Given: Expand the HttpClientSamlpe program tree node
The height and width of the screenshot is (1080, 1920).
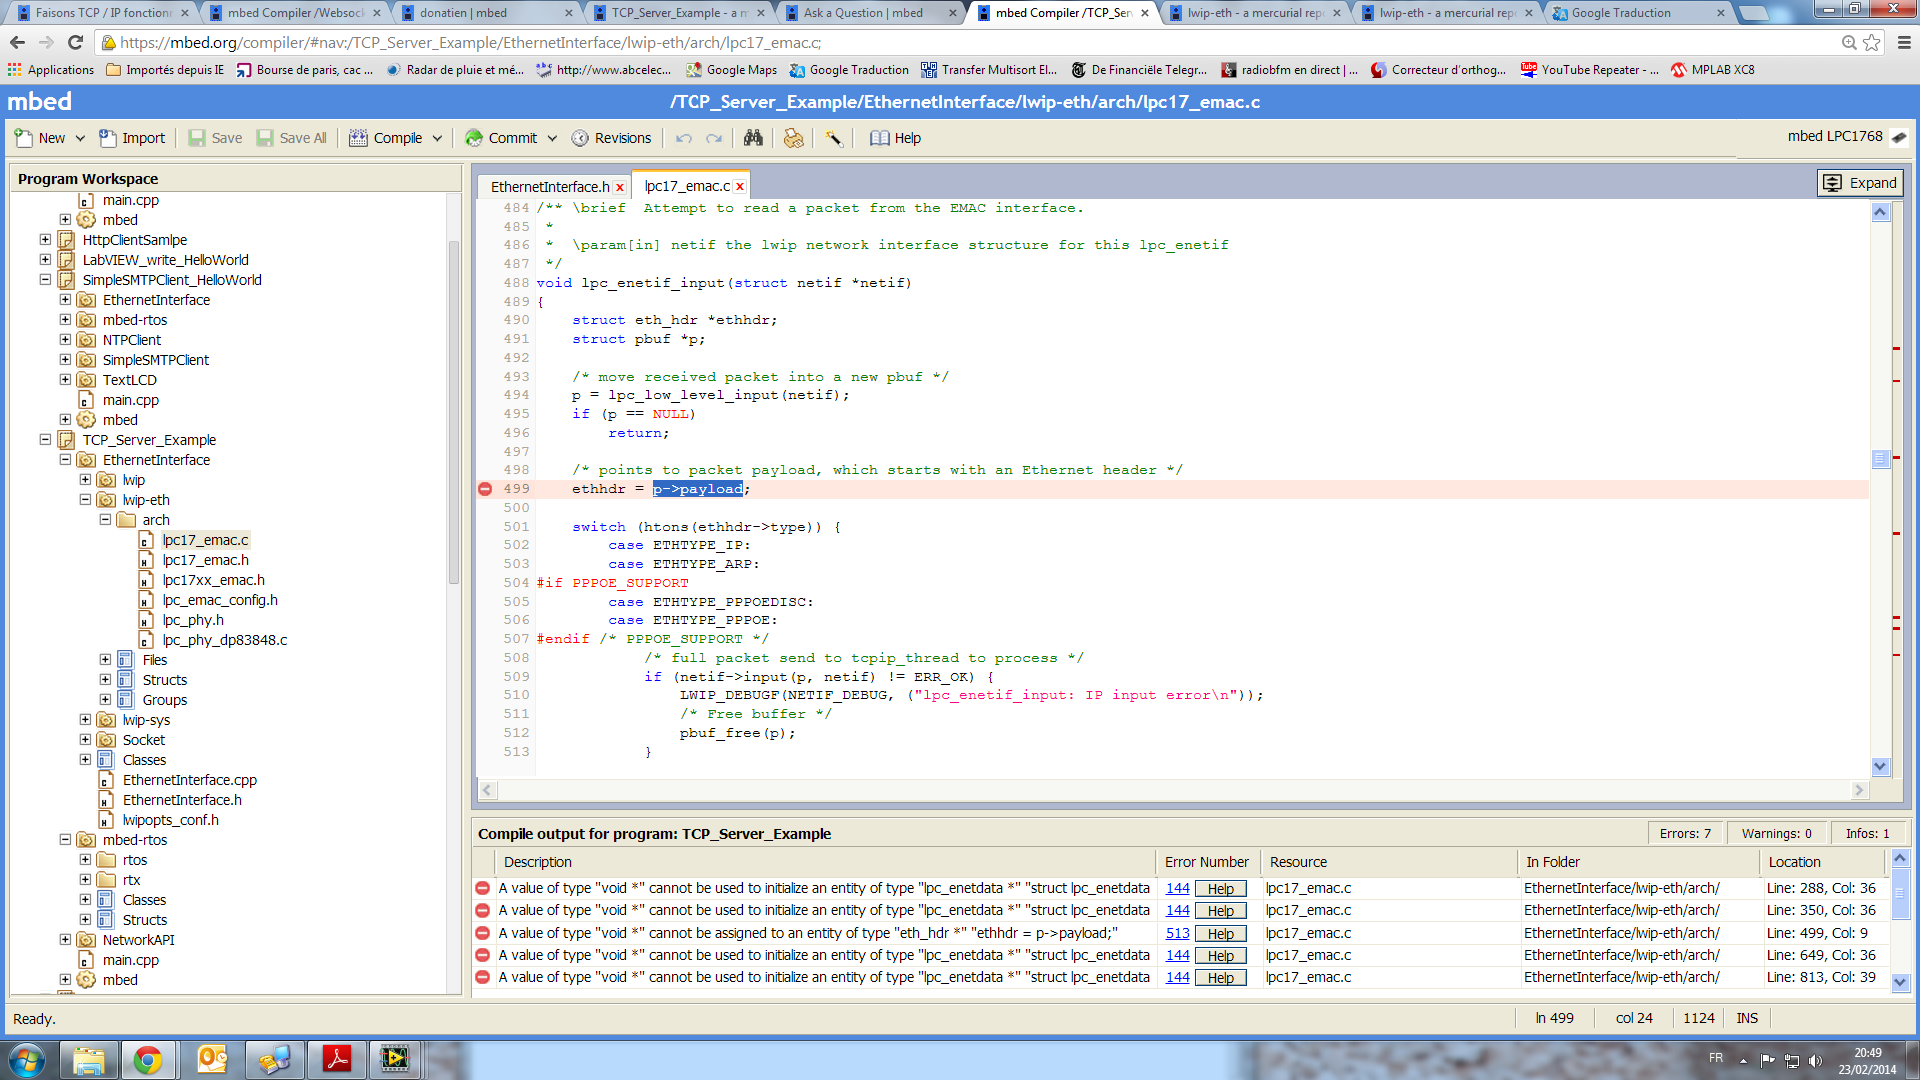Looking at the screenshot, I should pos(45,240).
